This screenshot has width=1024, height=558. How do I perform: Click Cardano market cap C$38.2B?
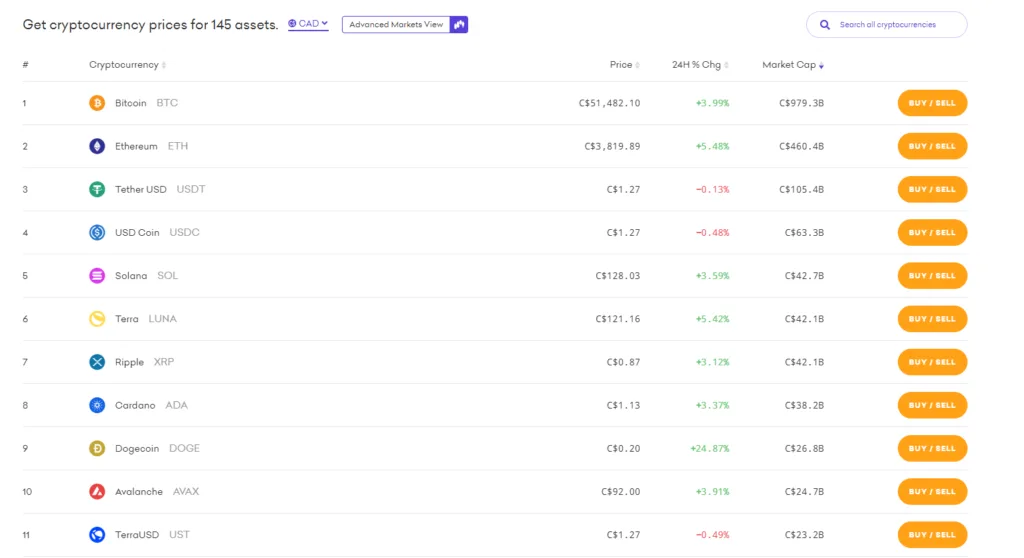coord(805,405)
